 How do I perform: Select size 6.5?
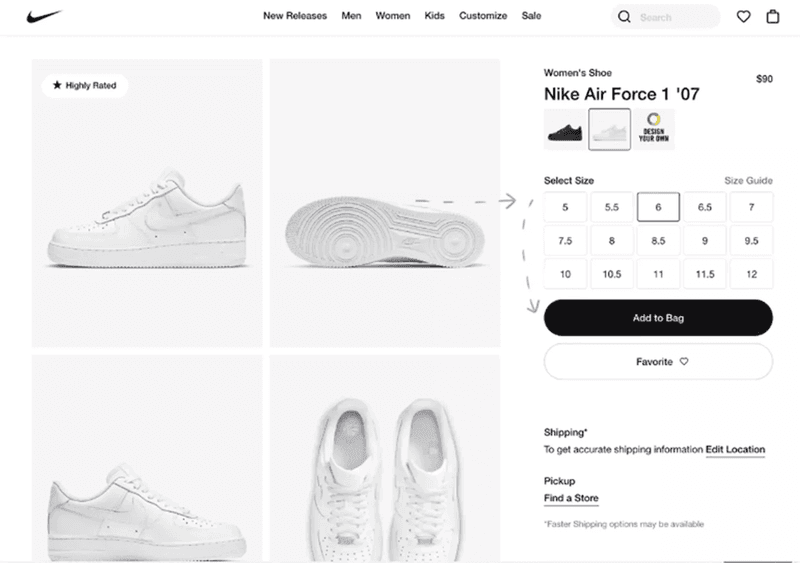(705, 207)
